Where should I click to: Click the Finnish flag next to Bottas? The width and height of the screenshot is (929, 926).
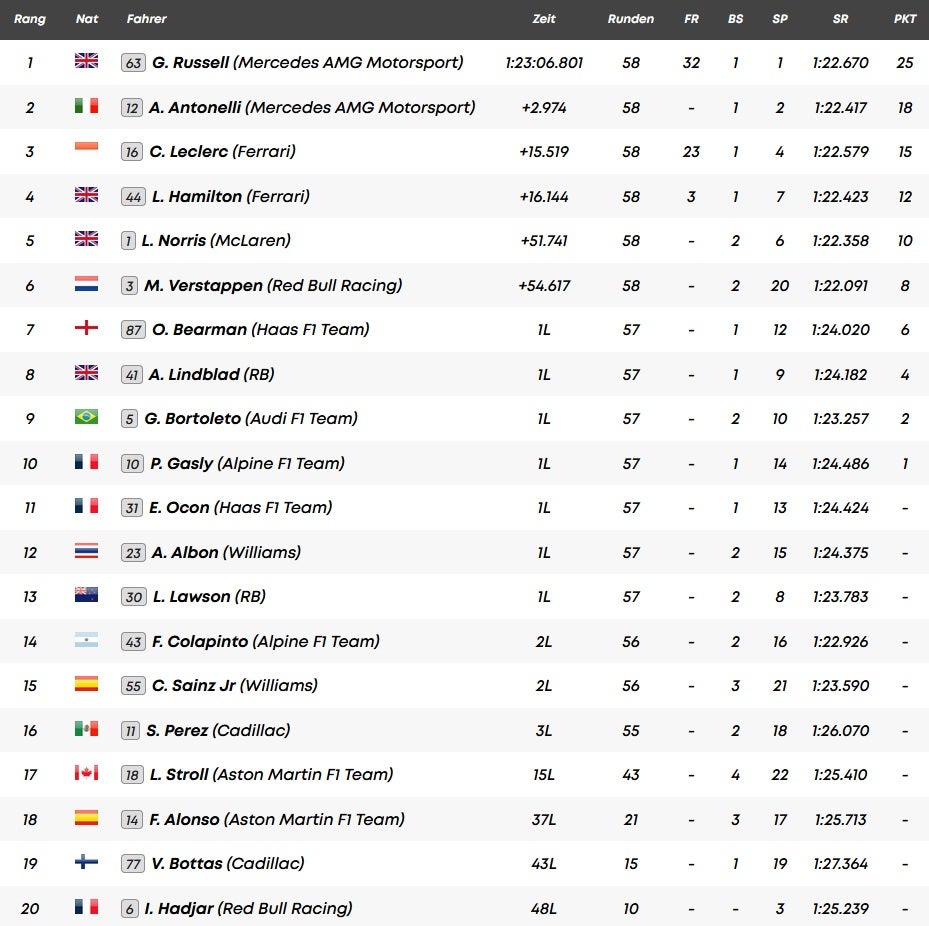87,862
